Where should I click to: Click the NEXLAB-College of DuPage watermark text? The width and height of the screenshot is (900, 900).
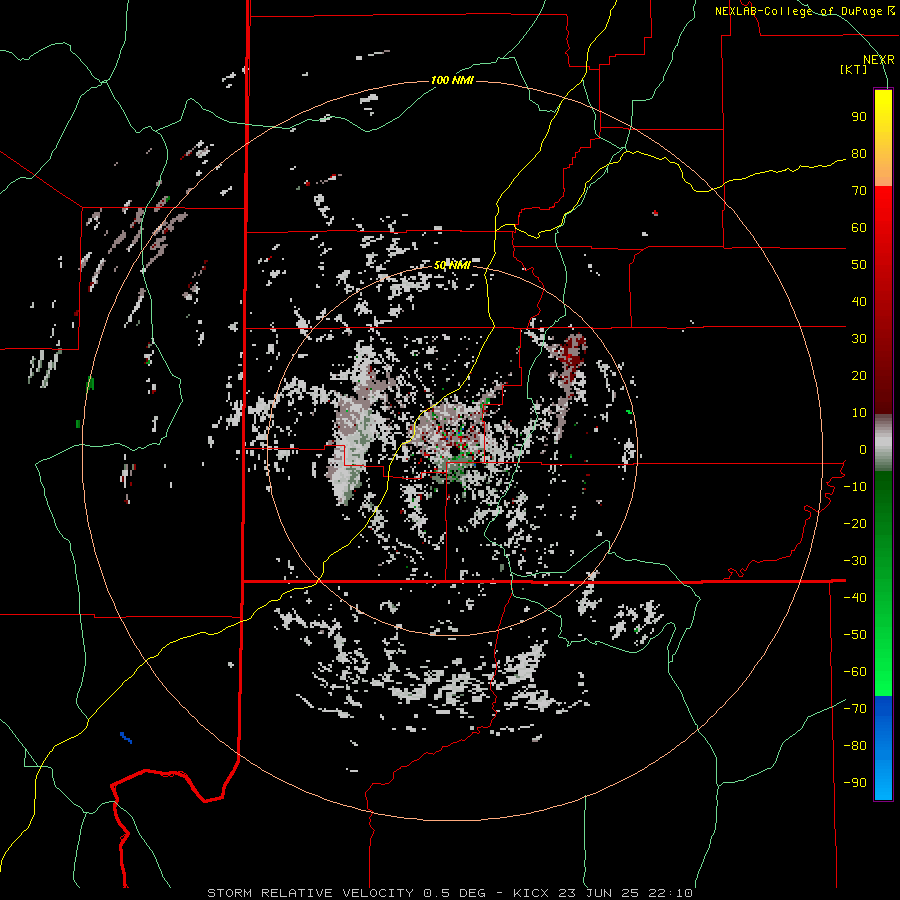(804, 11)
